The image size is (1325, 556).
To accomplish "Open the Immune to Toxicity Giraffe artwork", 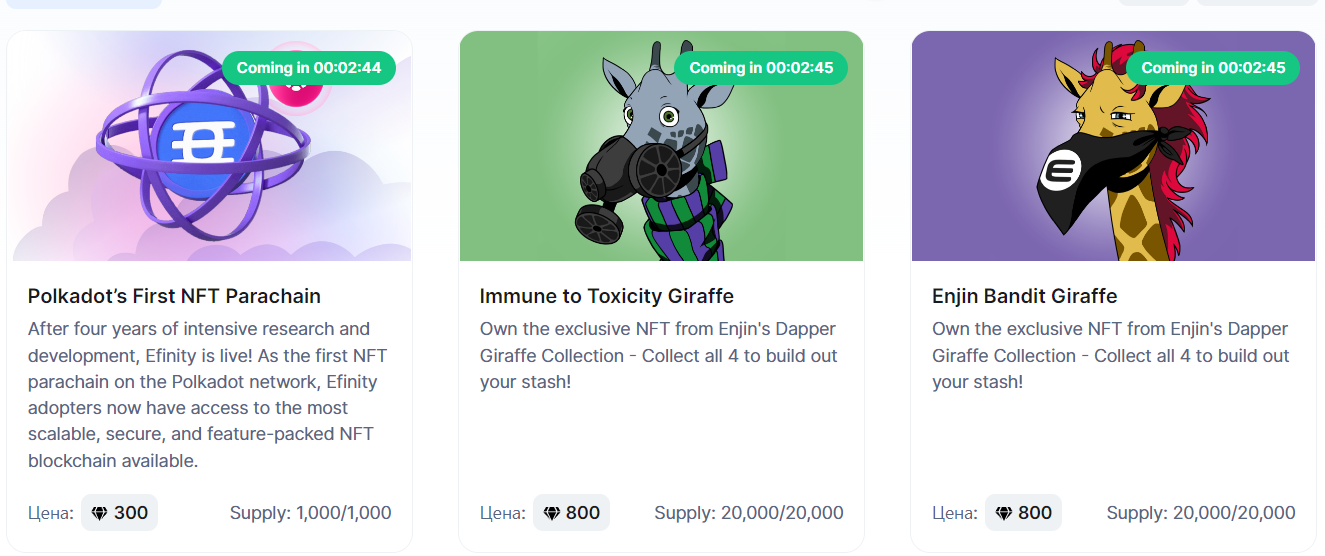I will pyautogui.click(x=662, y=146).
